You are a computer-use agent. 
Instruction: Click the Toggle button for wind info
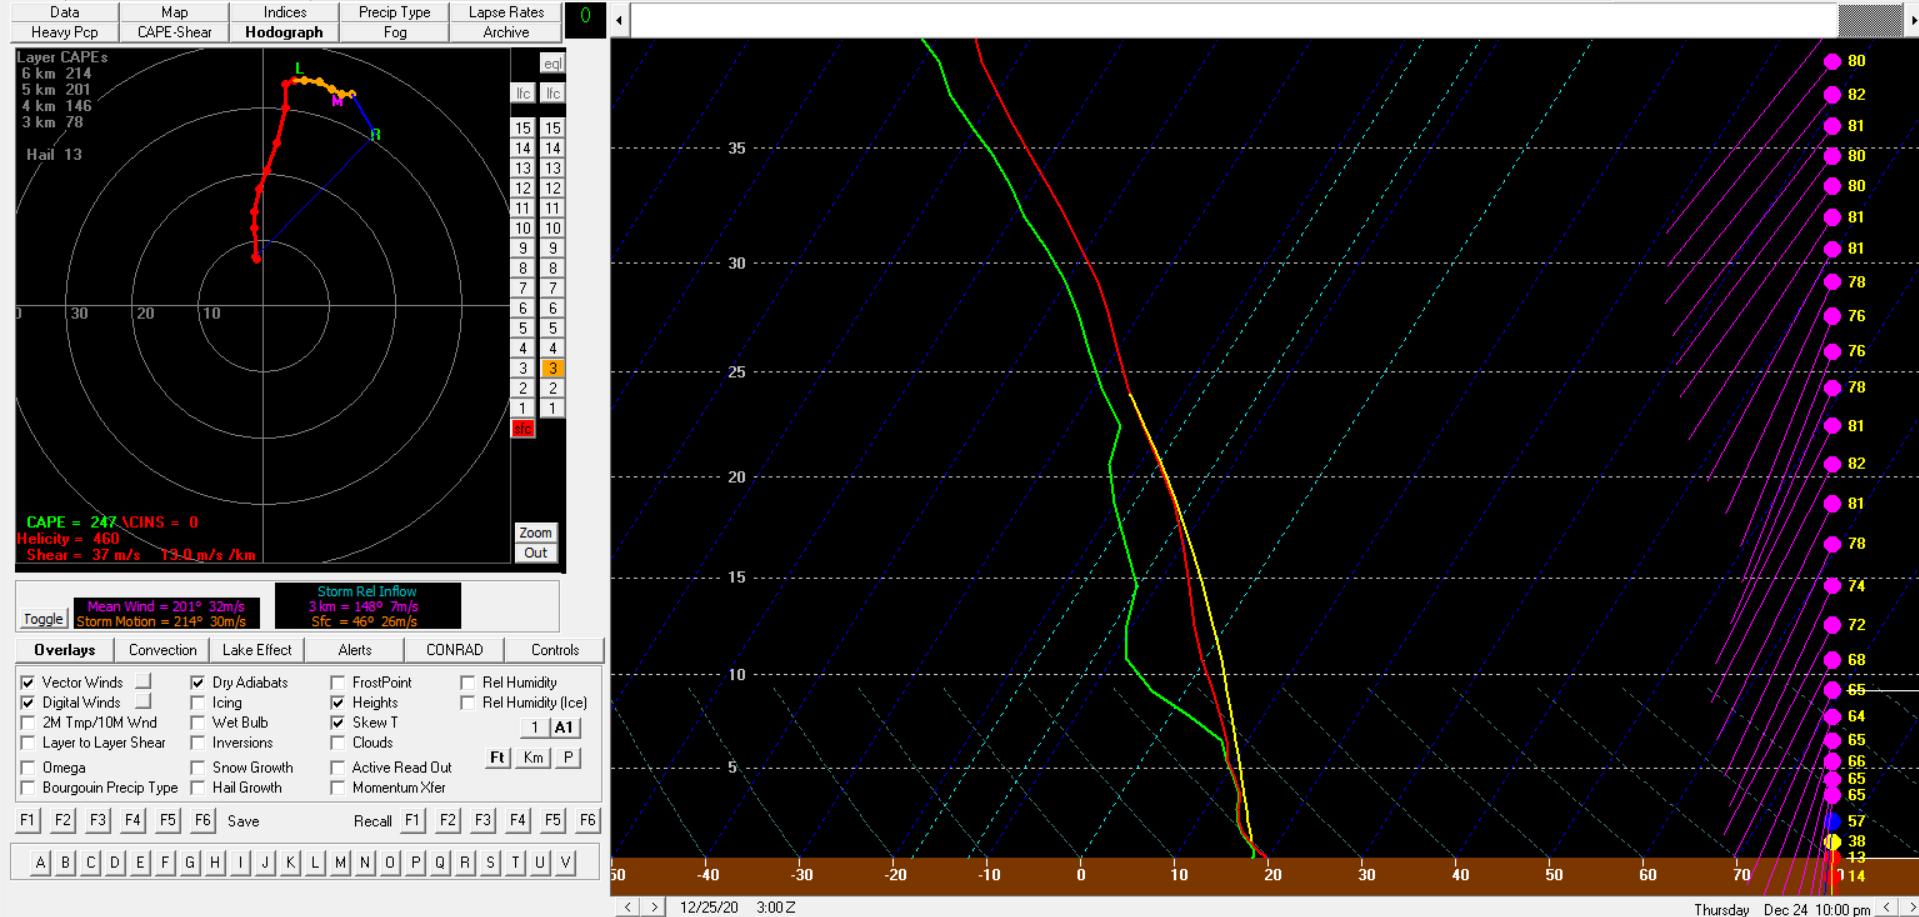(x=43, y=619)
